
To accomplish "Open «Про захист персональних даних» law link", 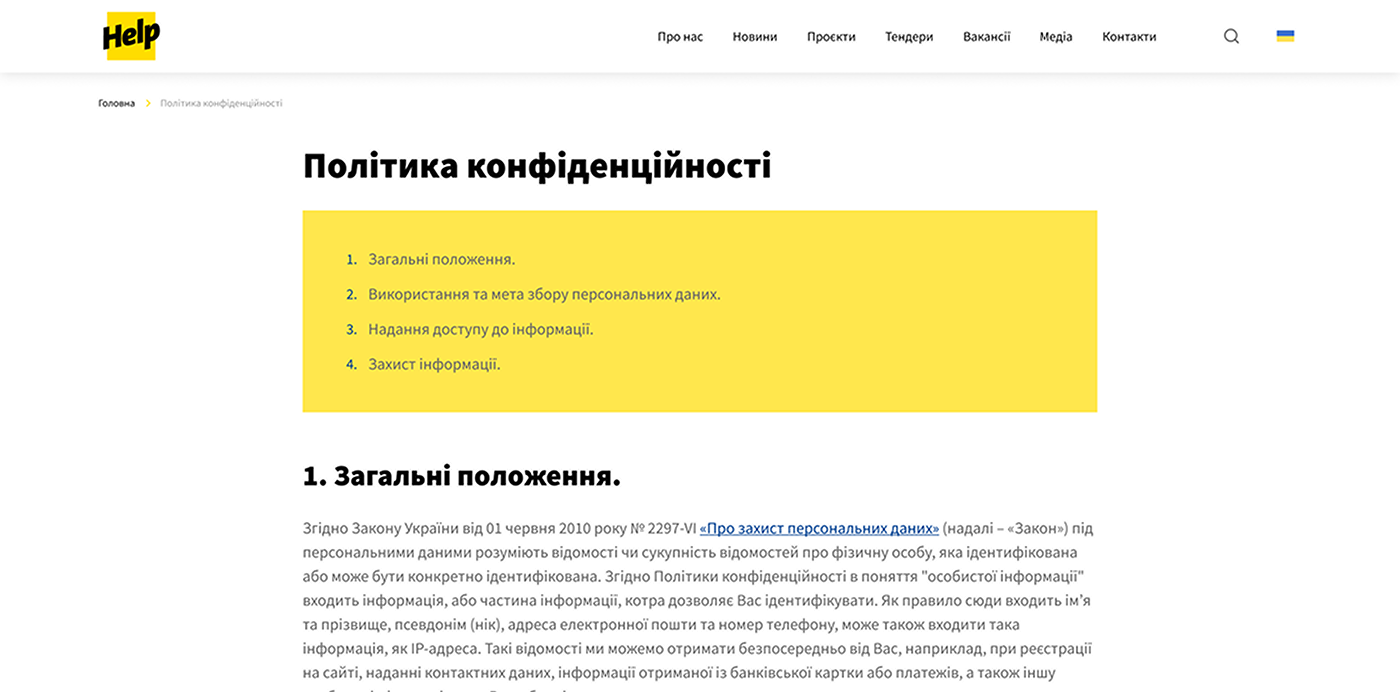I will (819, 528).
